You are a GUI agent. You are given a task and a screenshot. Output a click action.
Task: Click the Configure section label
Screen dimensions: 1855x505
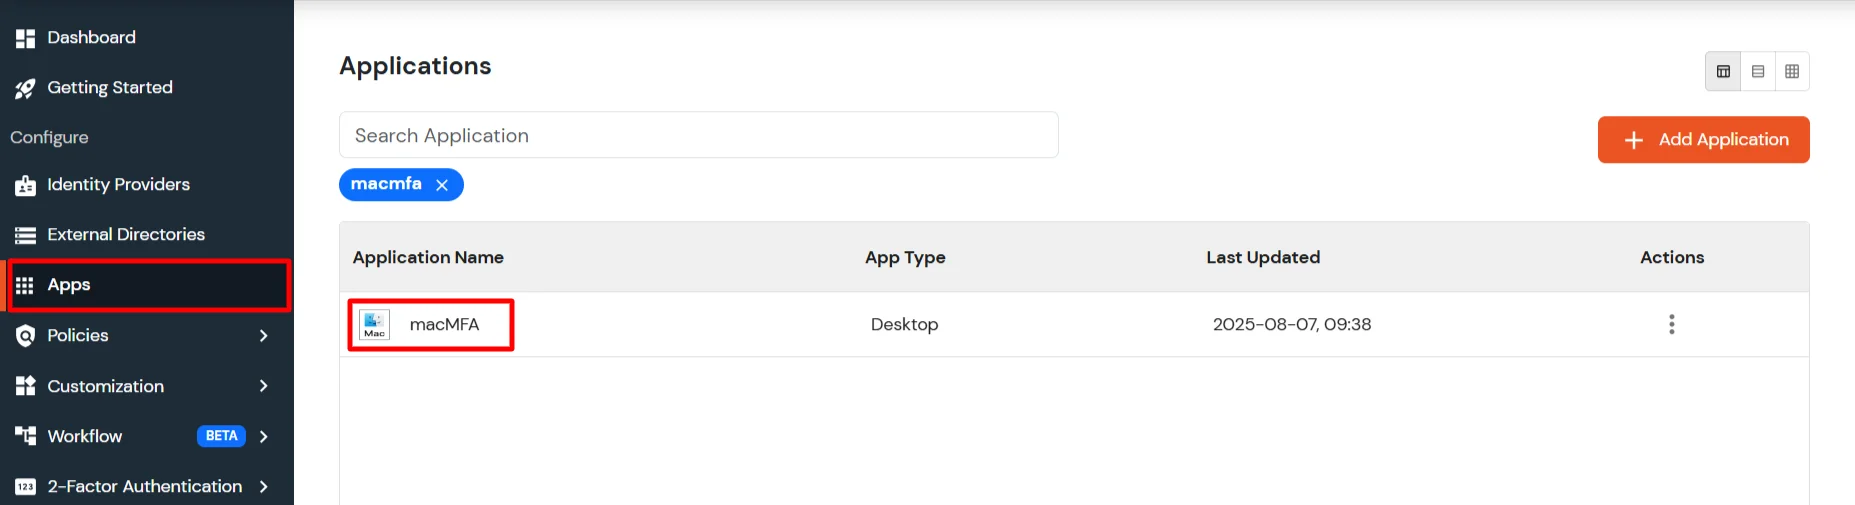coord(49,138)
